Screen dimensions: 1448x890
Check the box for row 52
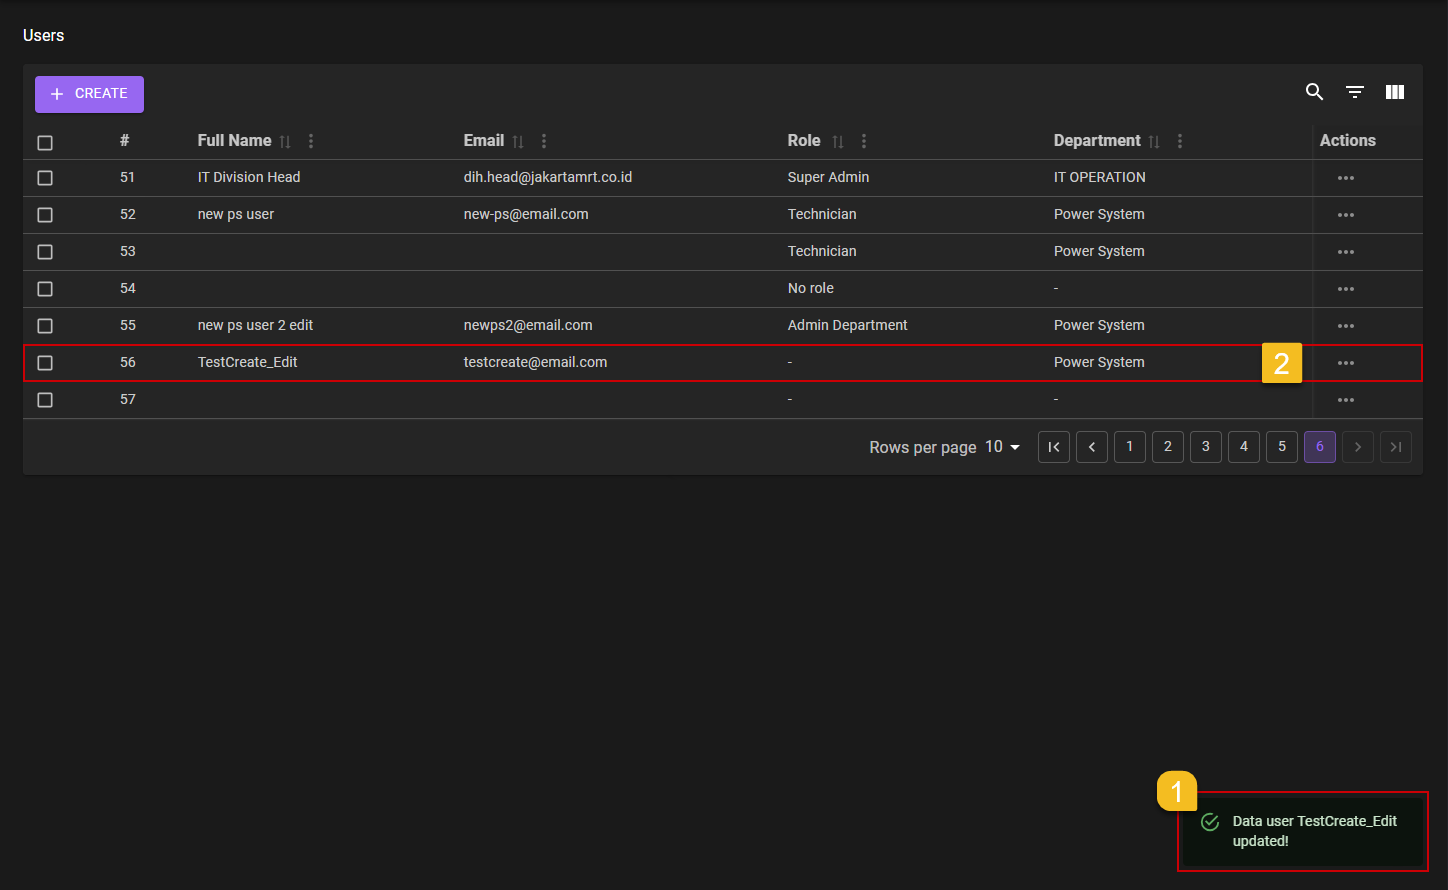tap(45, 215)
